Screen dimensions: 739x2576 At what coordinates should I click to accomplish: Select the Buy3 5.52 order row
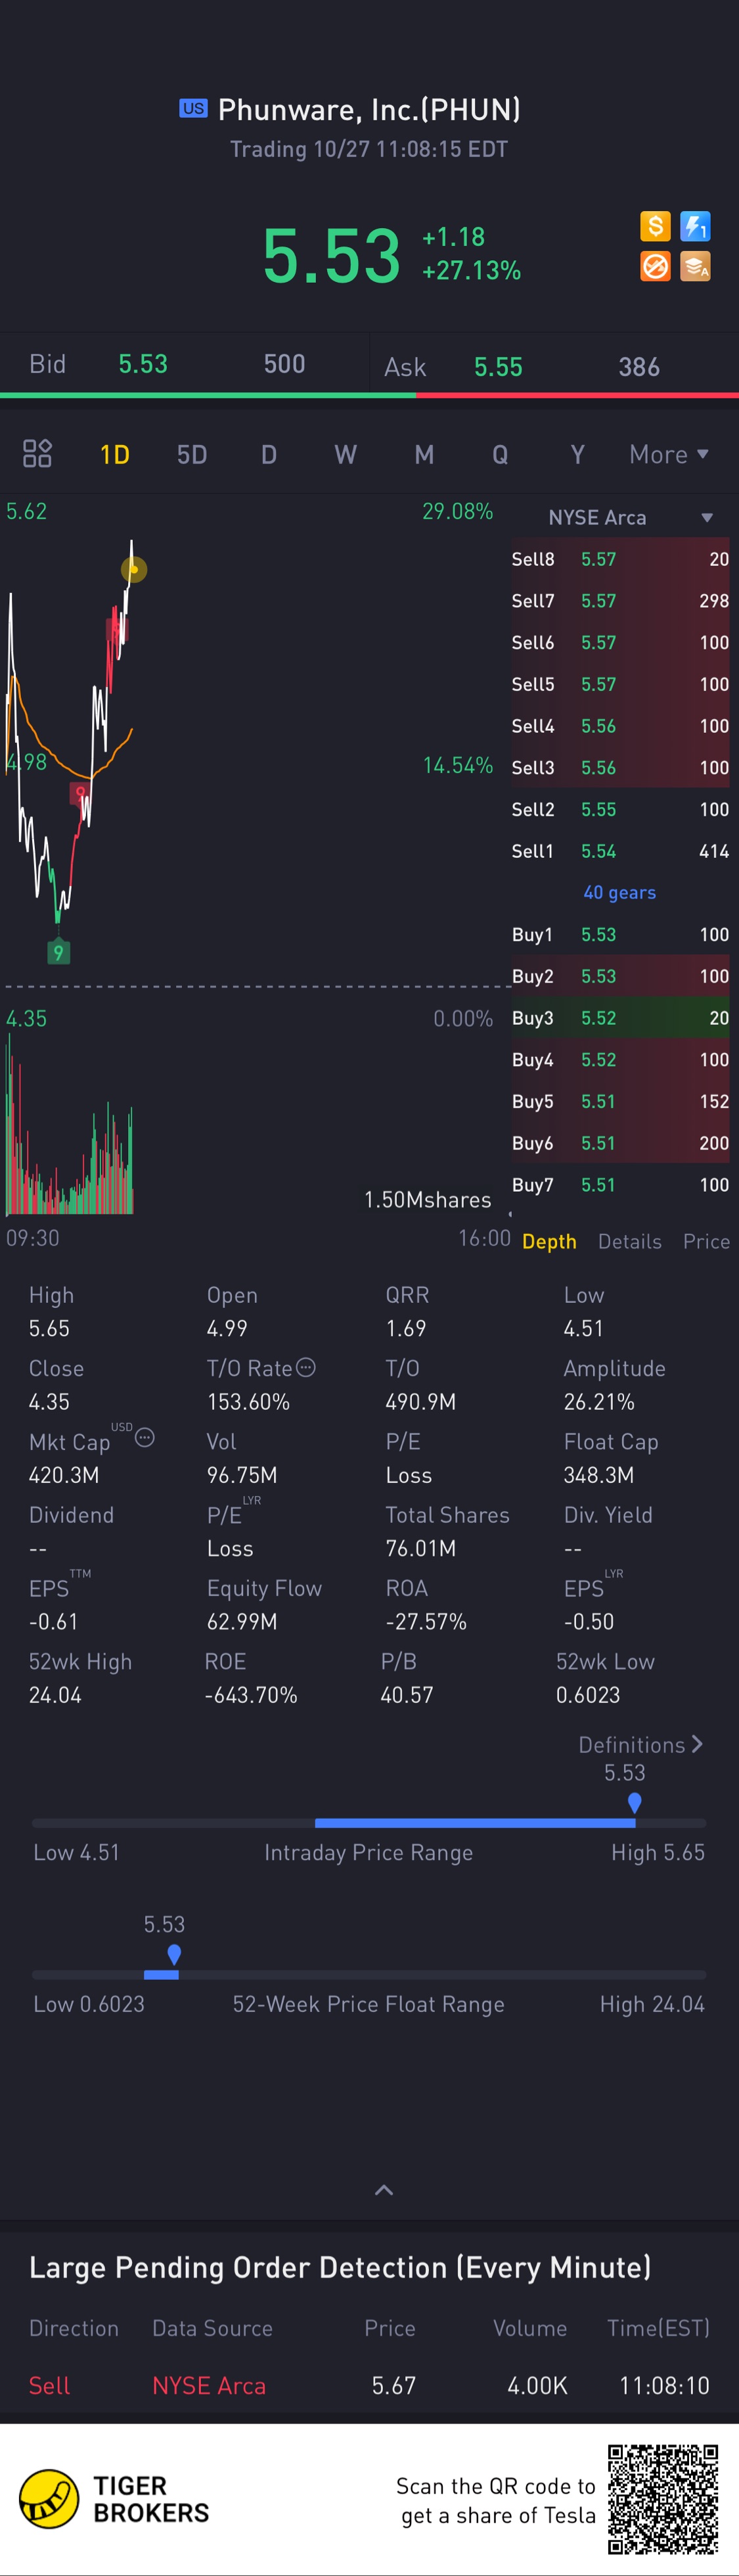pyautogui.click(x=620, y=1018)
